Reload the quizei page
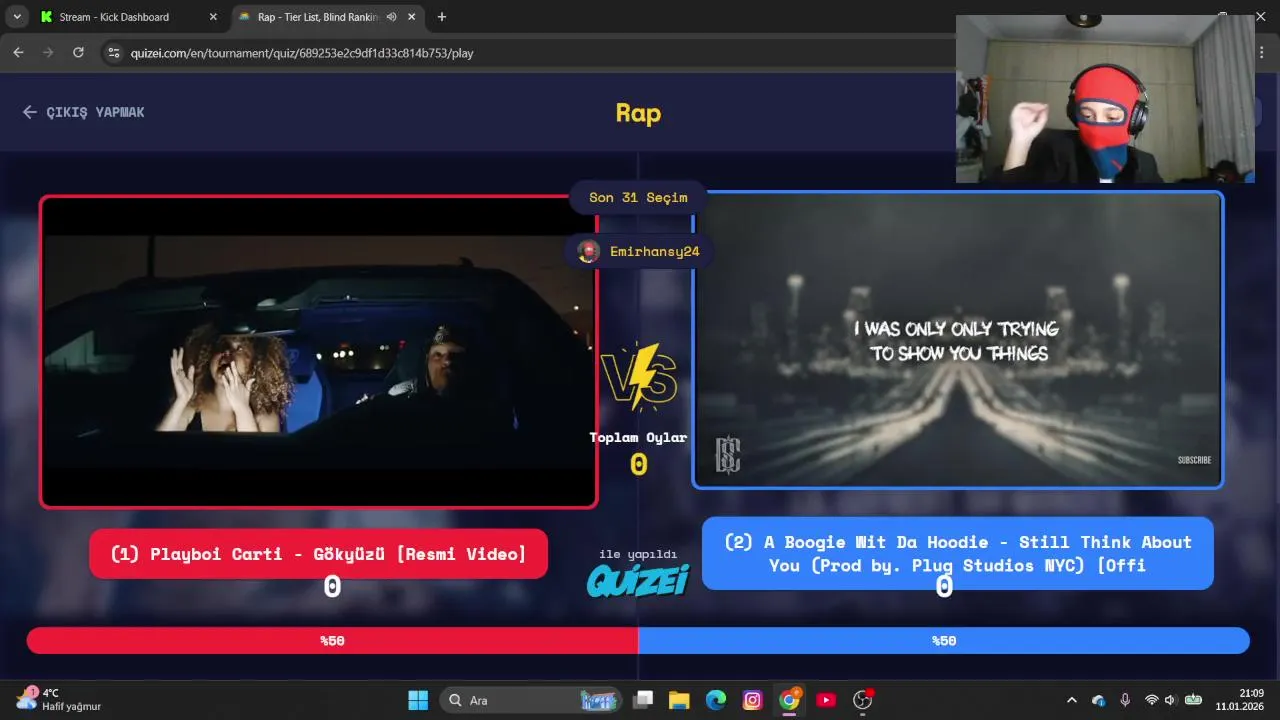1280x720 pixels. 78,52
